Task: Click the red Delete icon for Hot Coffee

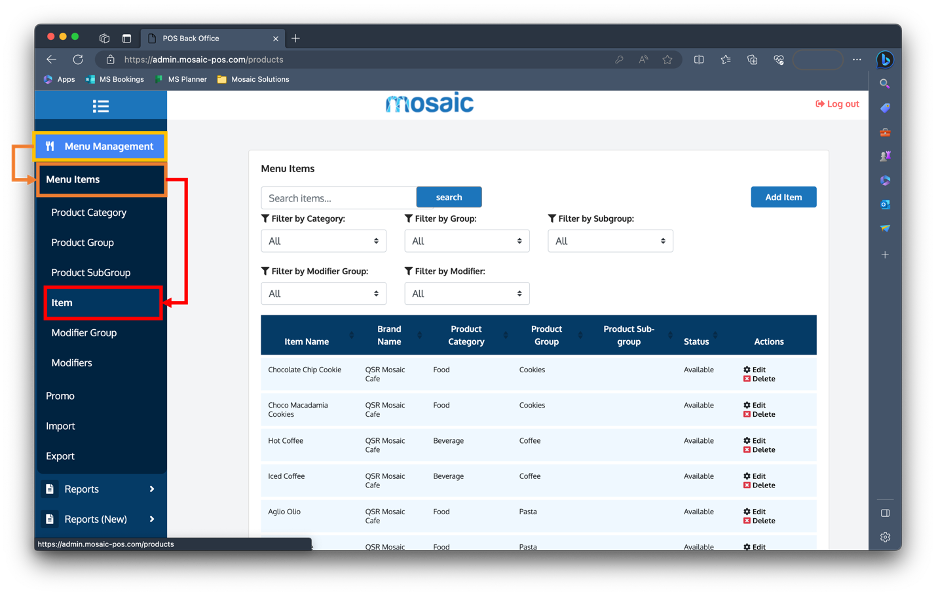Action: coord(748,450)
